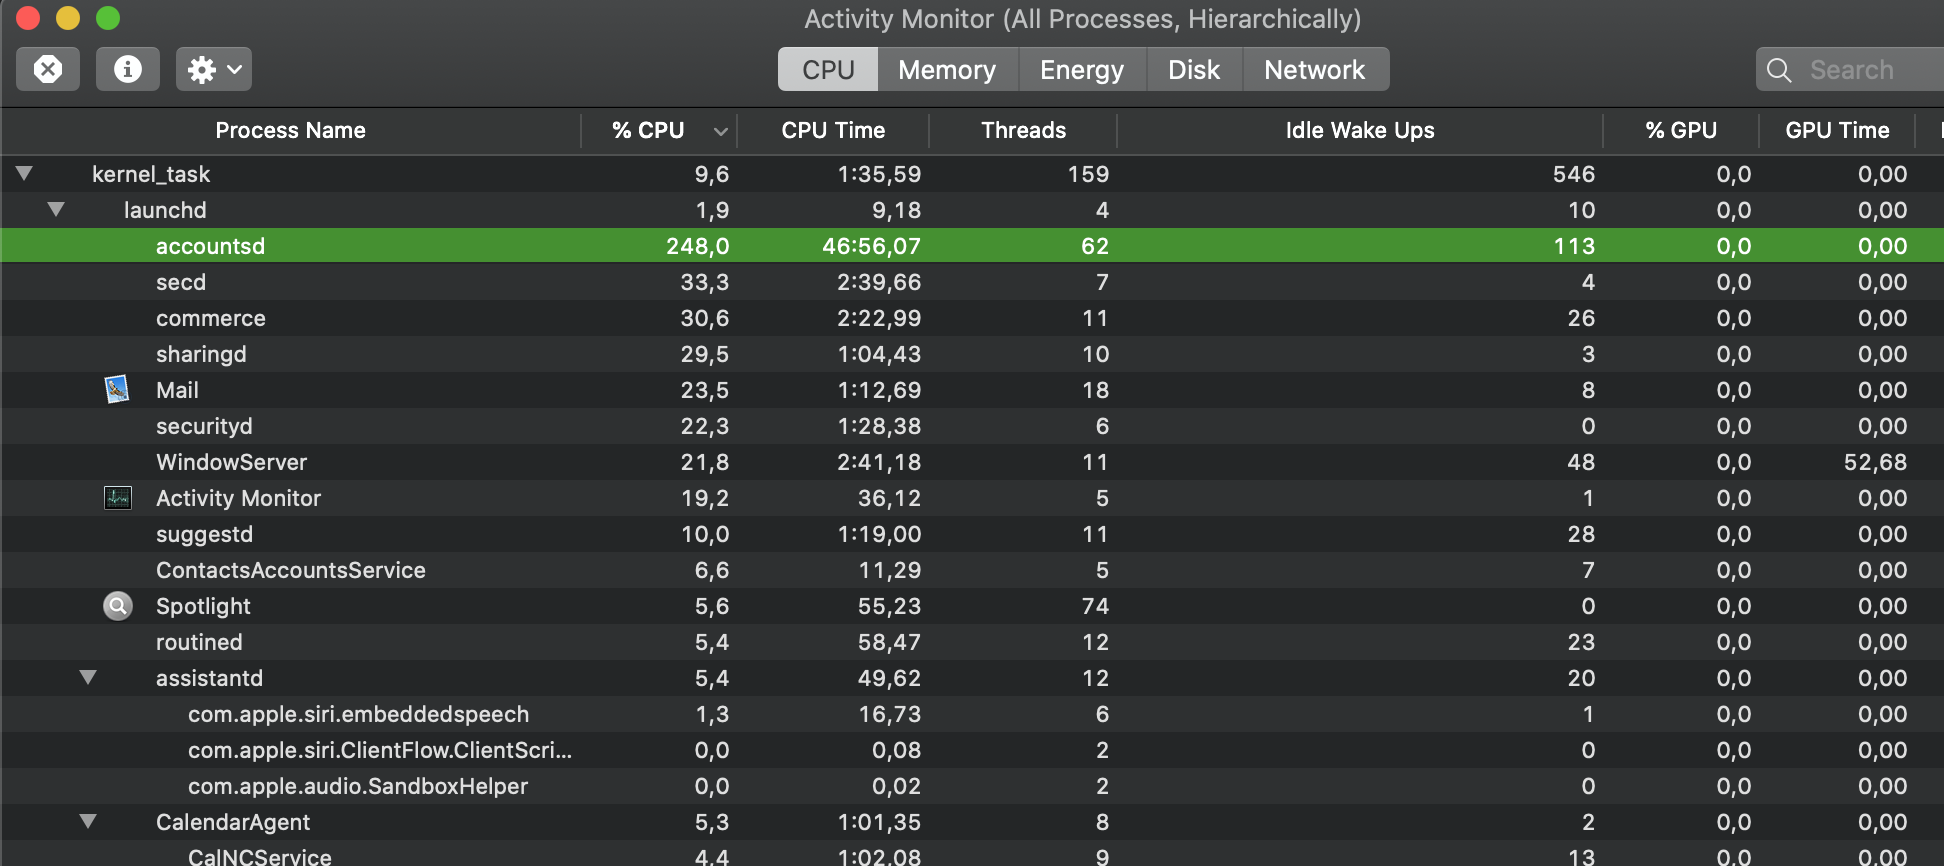Switch to the Network tab
1944x866 pixels.
click(x=1315, y=69)
